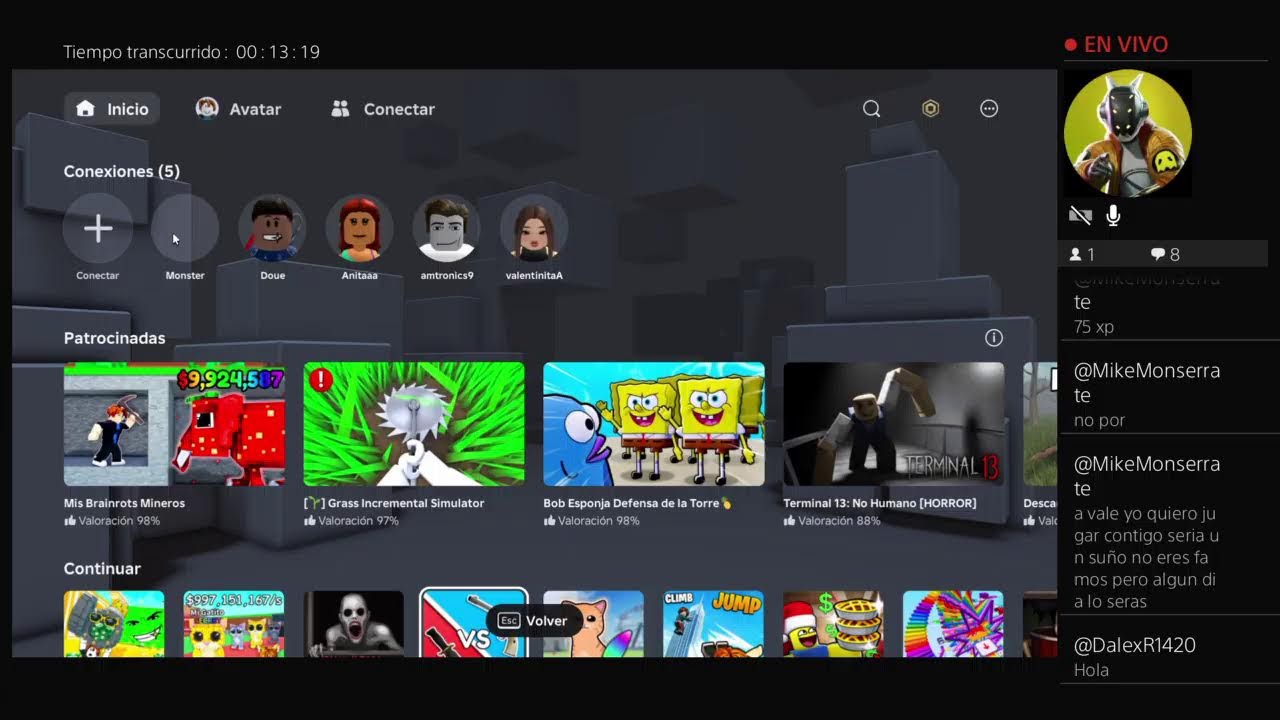Switch to the Avatar tab

click(x=238, y=109)
